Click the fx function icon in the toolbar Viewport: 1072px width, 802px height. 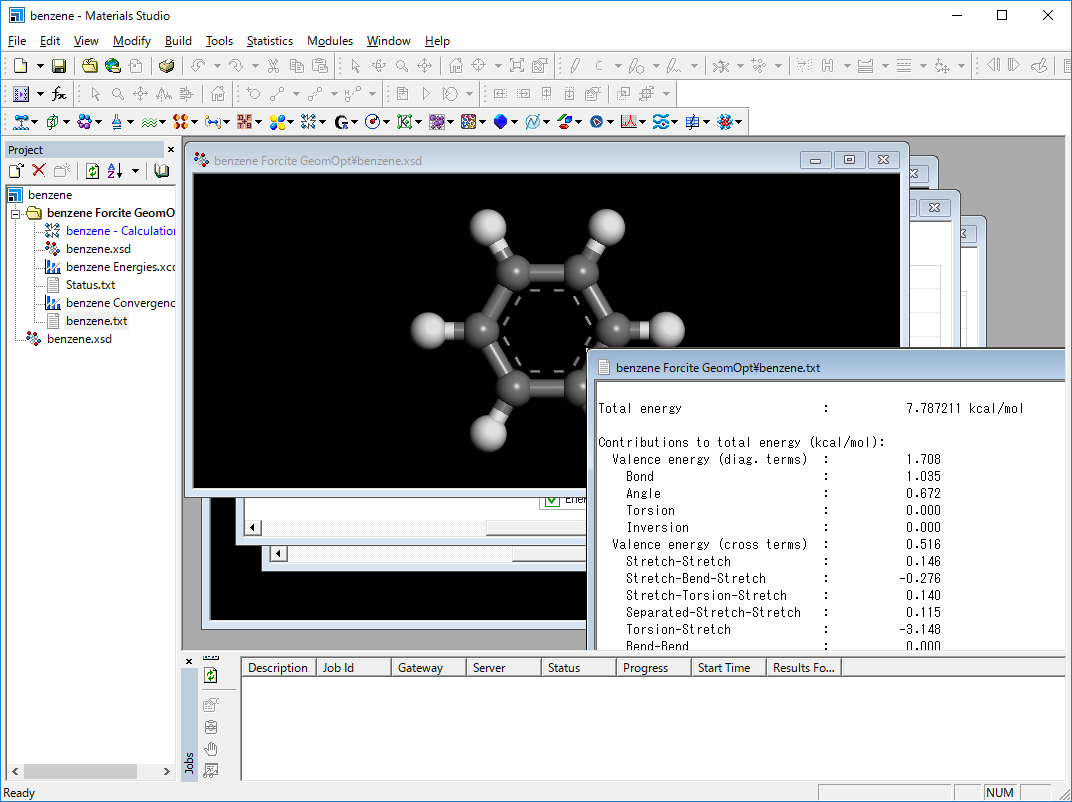(x=59, y=94)
